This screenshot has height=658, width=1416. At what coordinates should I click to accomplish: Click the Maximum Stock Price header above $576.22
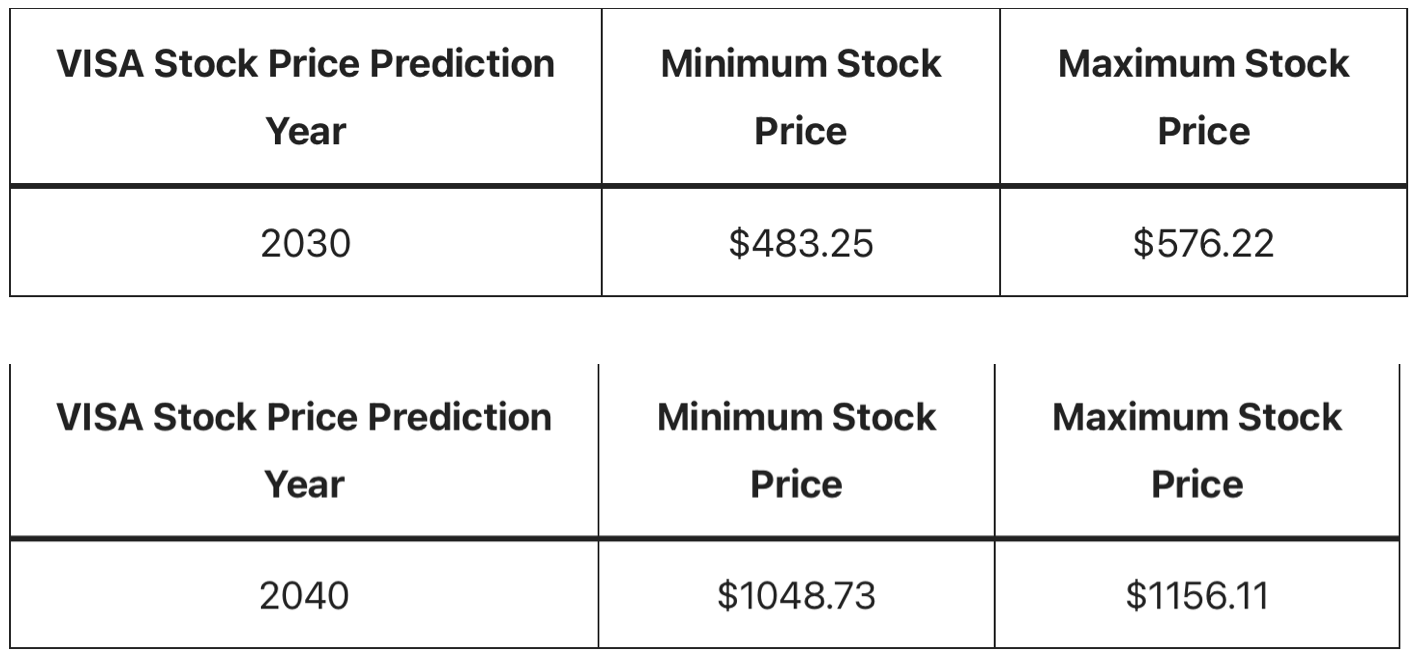pos(1203,97)
